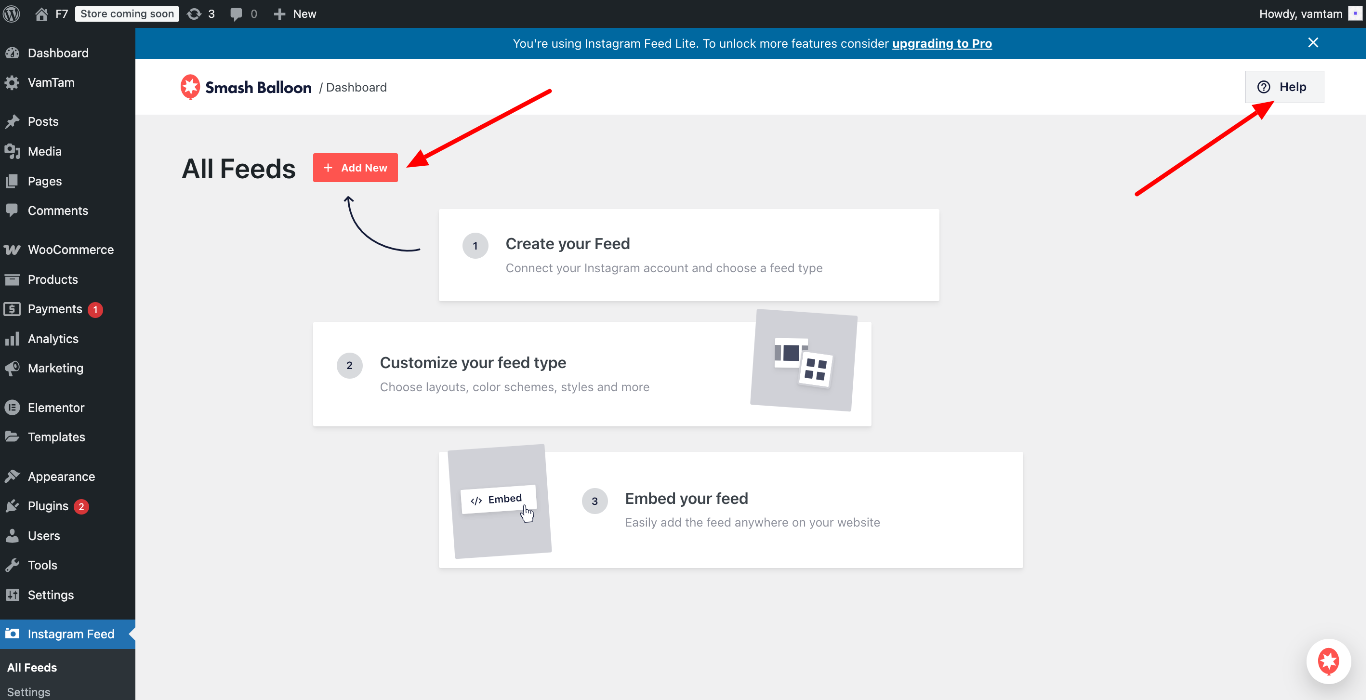Click the Dashboard gauge icon in sidebar
This screenshot has width=1366, height=700.
click(12, 53)
